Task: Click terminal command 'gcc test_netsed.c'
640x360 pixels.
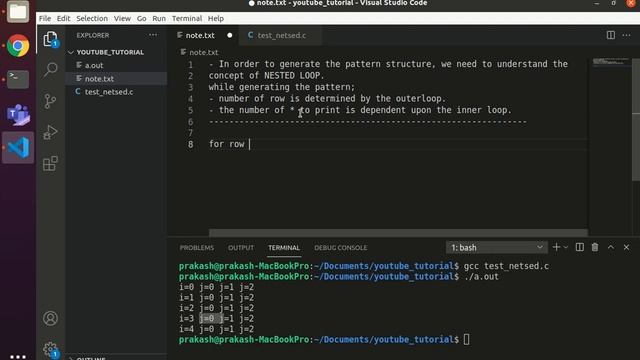Action: pos(506,266)
